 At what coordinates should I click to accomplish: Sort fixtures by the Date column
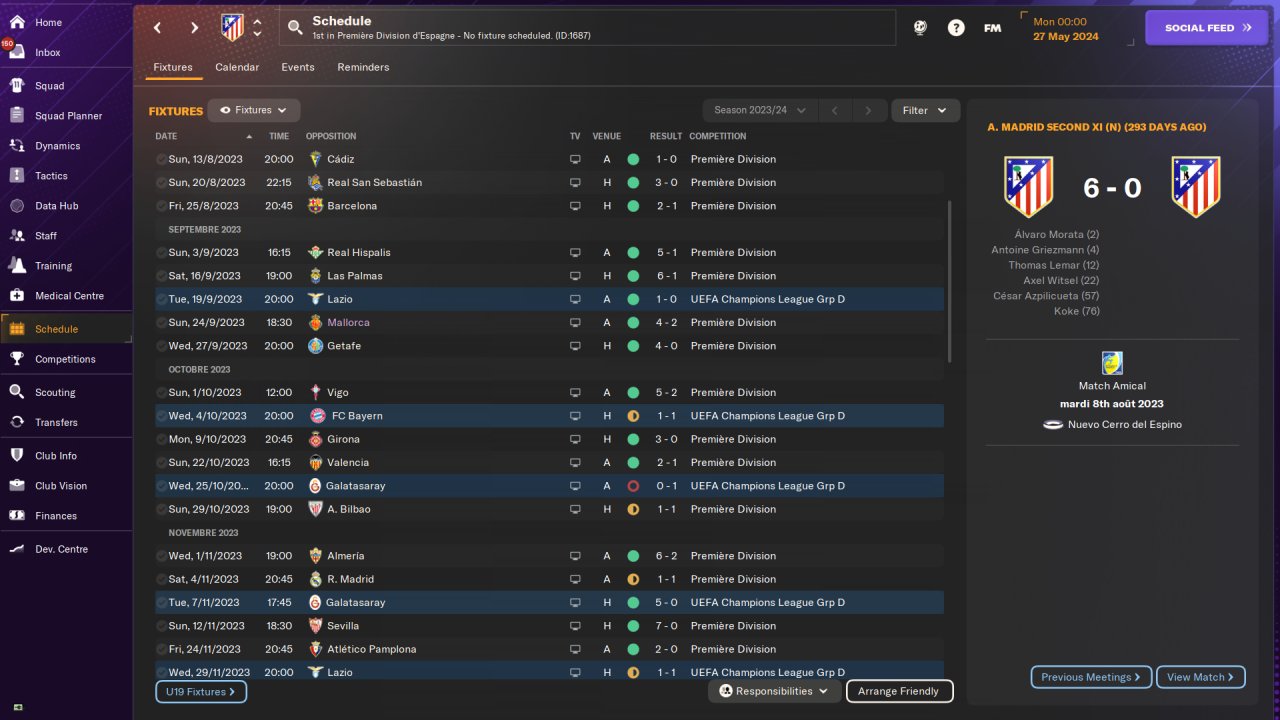[x=166, y=136]
